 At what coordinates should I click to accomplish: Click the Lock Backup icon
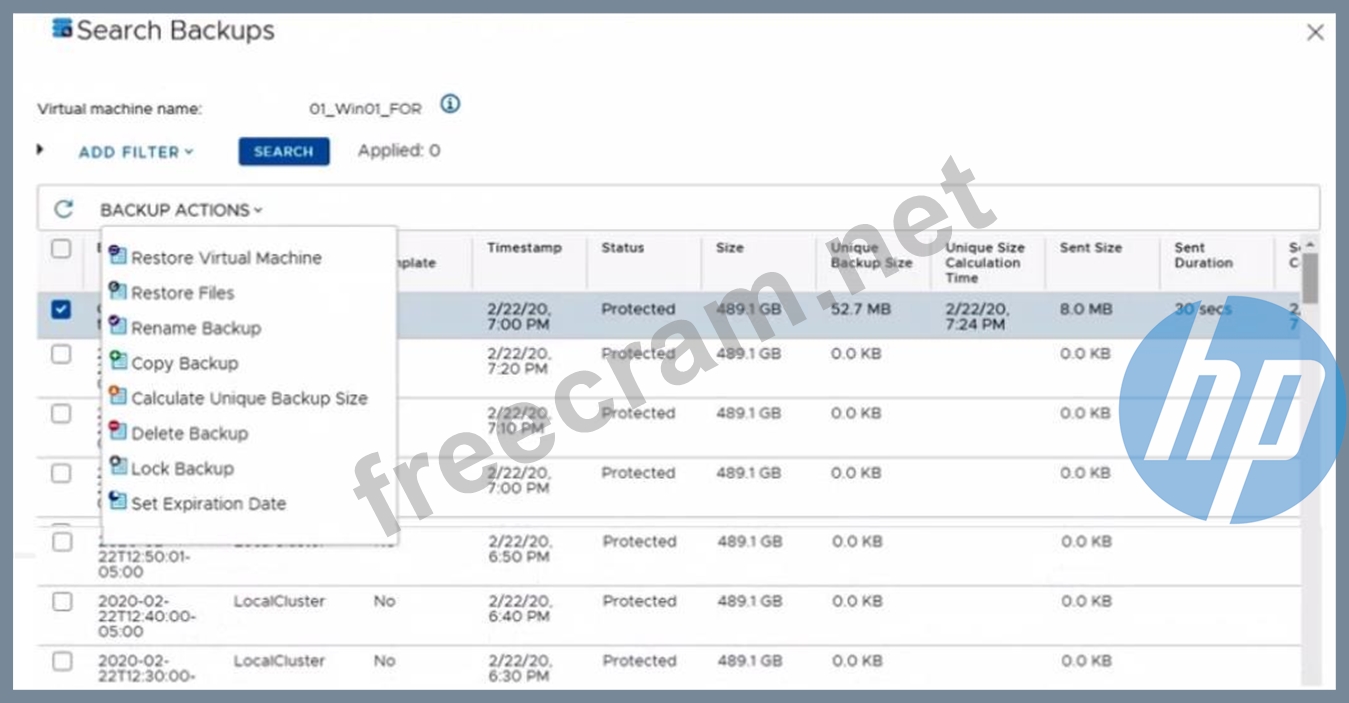point(118,466)
